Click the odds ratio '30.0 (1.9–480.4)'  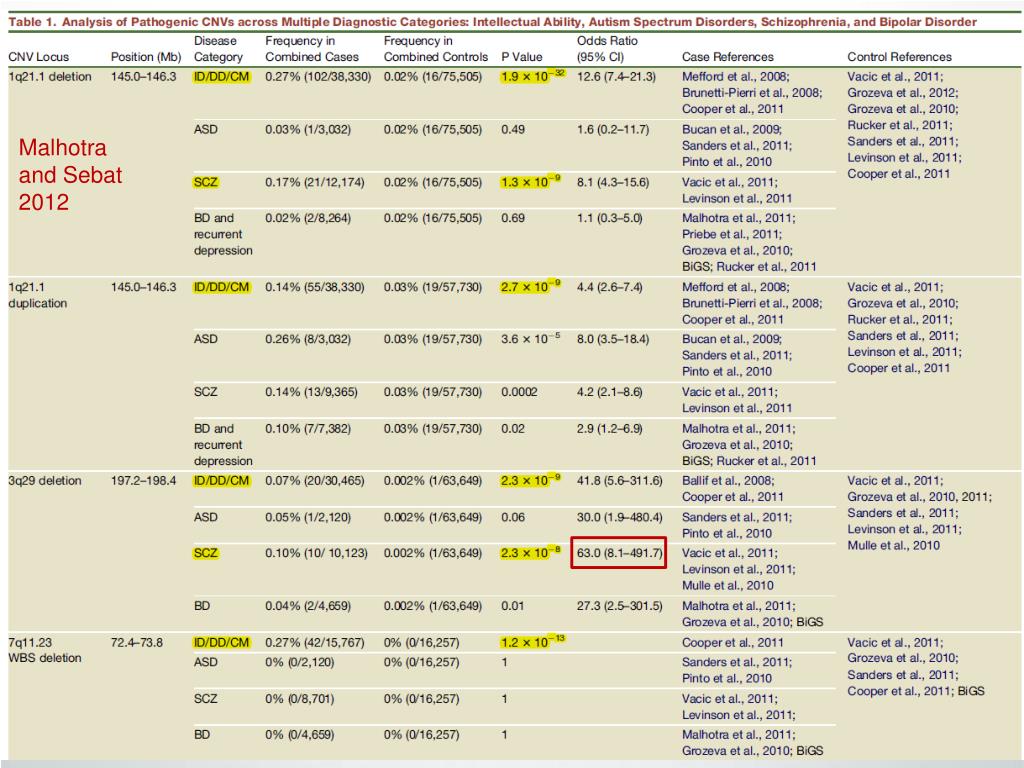point(619,517)
